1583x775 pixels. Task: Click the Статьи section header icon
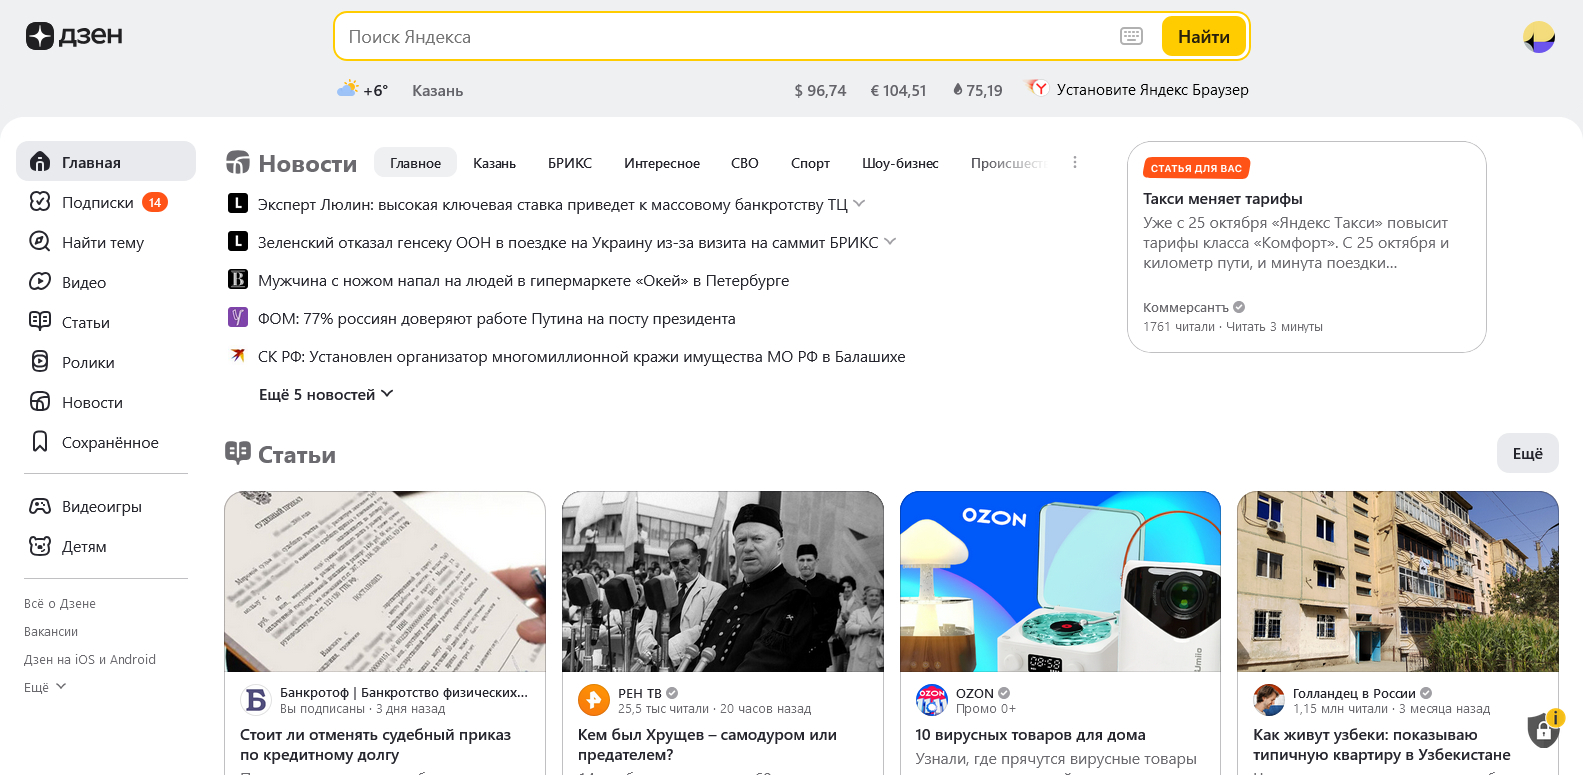point(238,453)
